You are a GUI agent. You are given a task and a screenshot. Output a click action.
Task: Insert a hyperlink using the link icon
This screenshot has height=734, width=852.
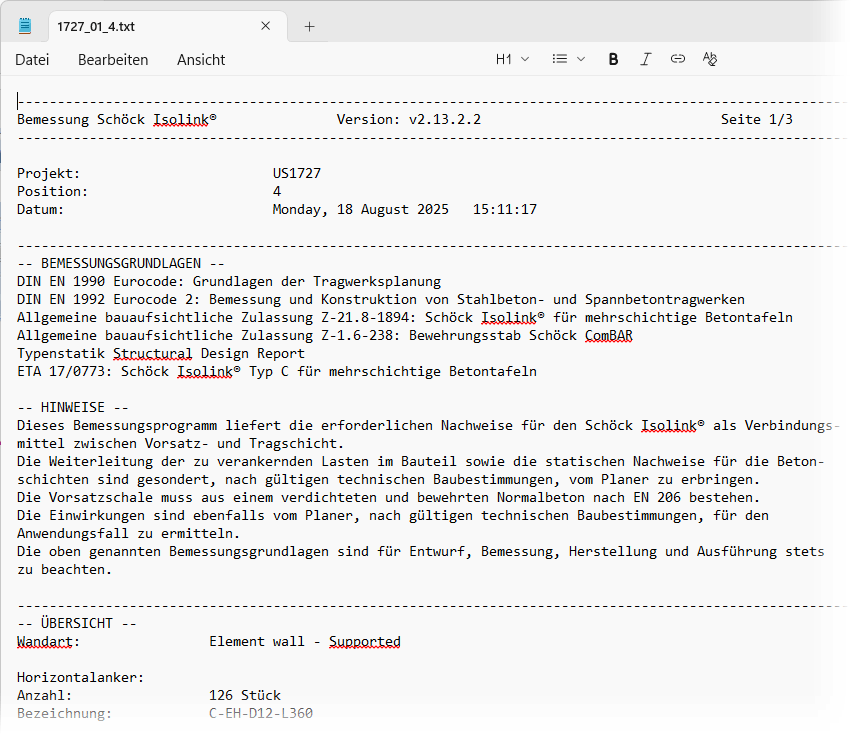click(677, 59)
